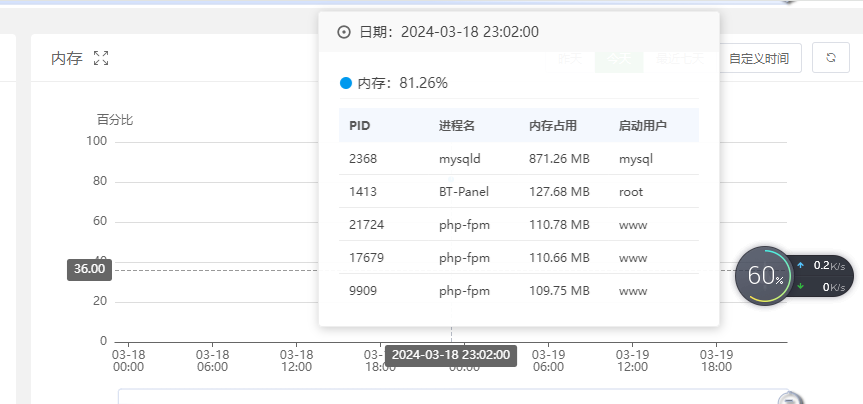Click the 03-18 06:00 x-axis label
863x404 pixels.
212,361
